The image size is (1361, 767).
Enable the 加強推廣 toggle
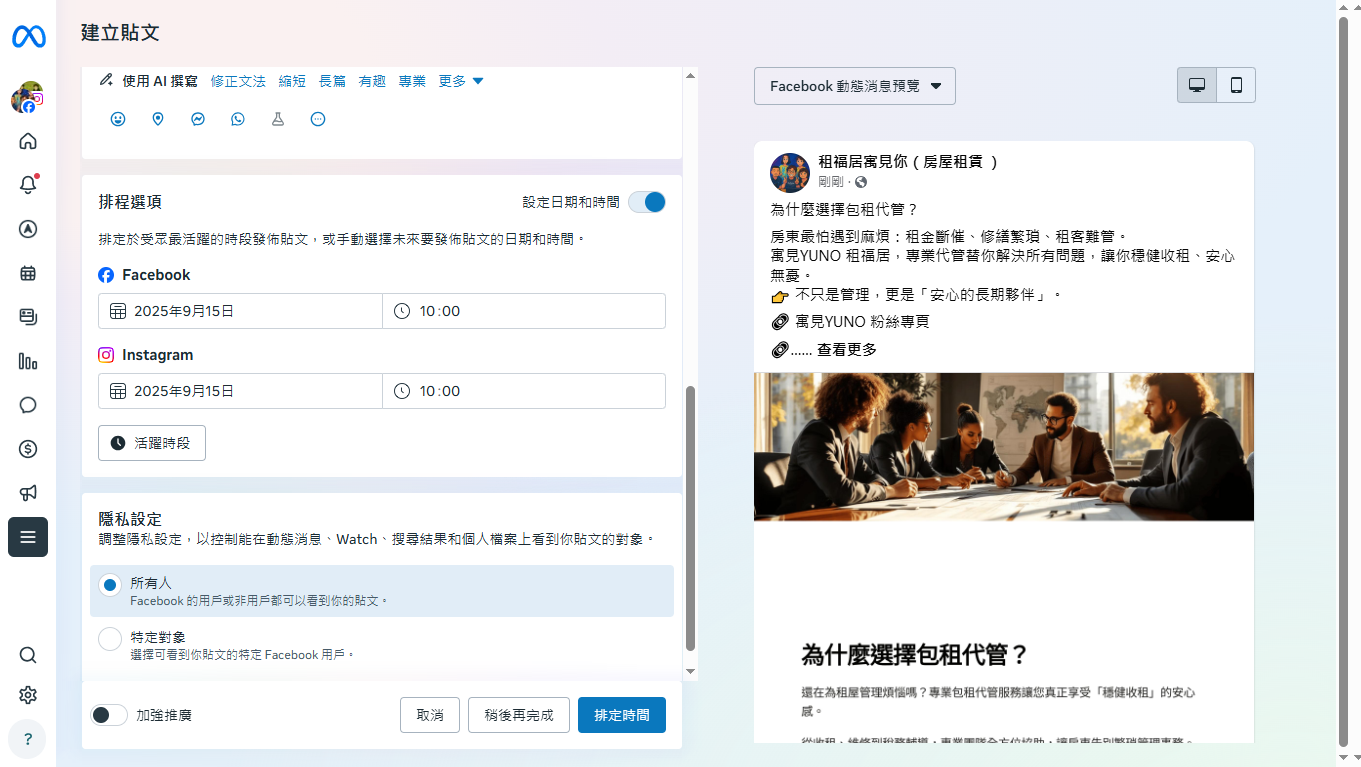point(109,715)
